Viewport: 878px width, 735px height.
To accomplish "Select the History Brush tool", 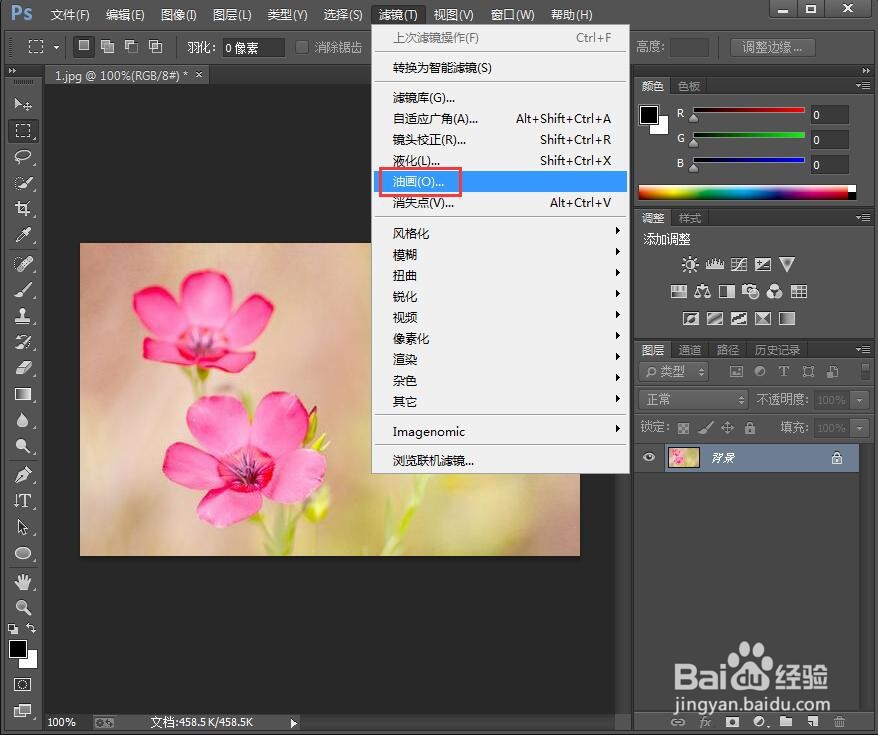I will (x=22, y=342).
